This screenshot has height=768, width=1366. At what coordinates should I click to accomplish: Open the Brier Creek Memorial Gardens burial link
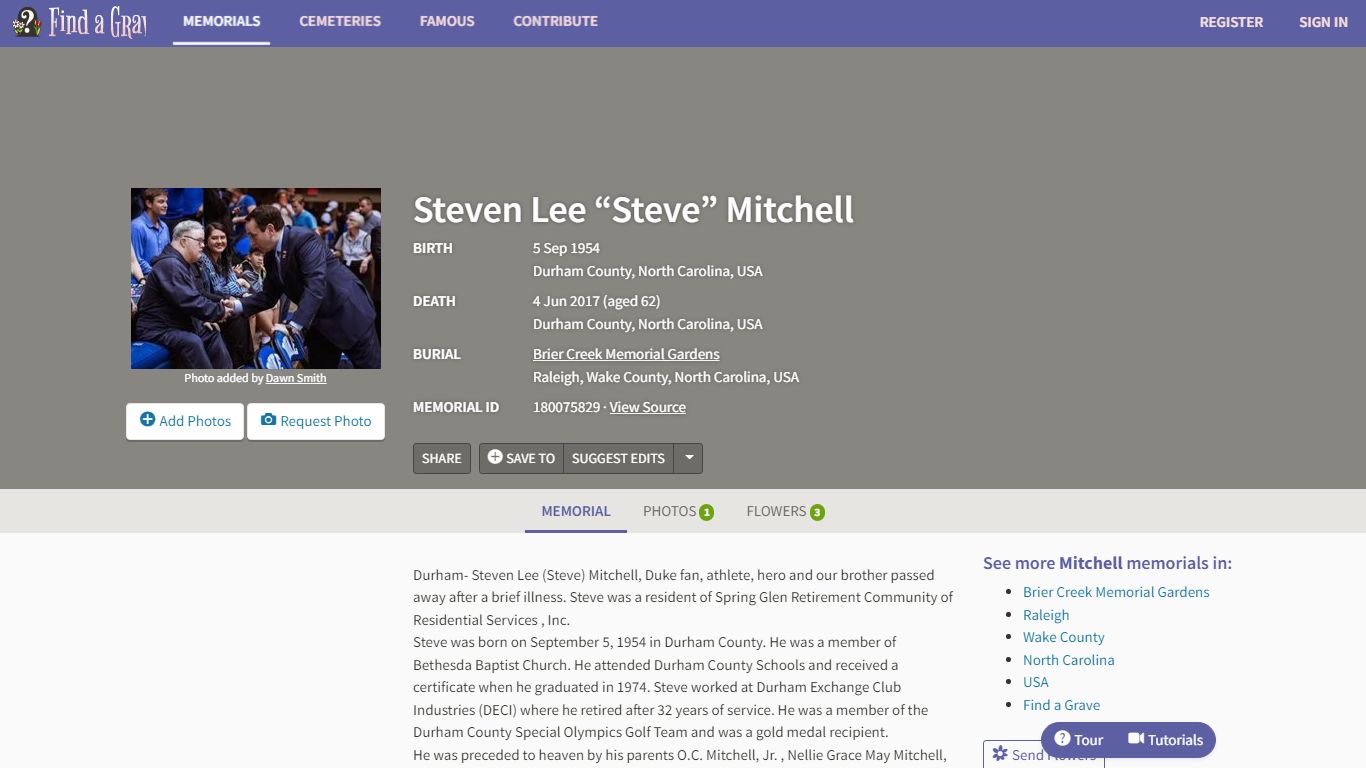click(x=626, y=354)
